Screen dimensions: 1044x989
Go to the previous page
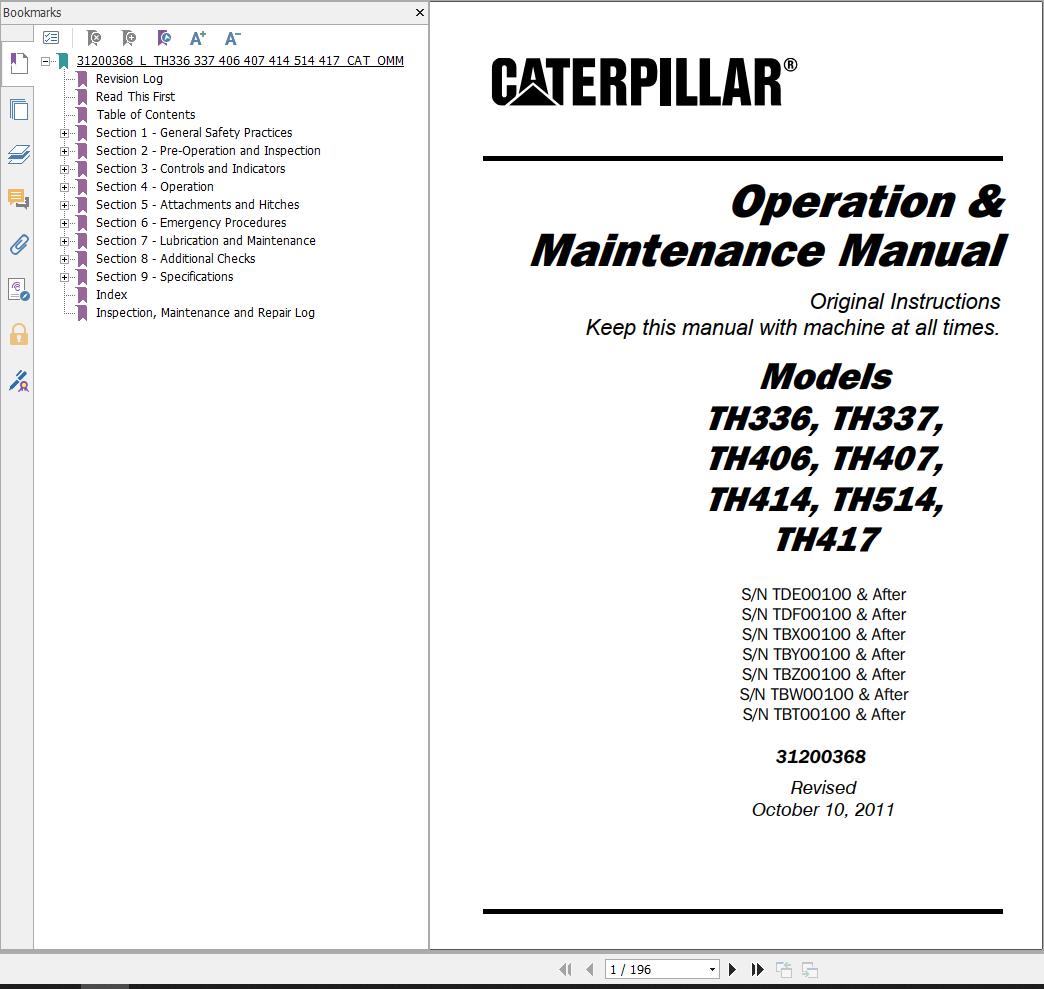point(589,970)
